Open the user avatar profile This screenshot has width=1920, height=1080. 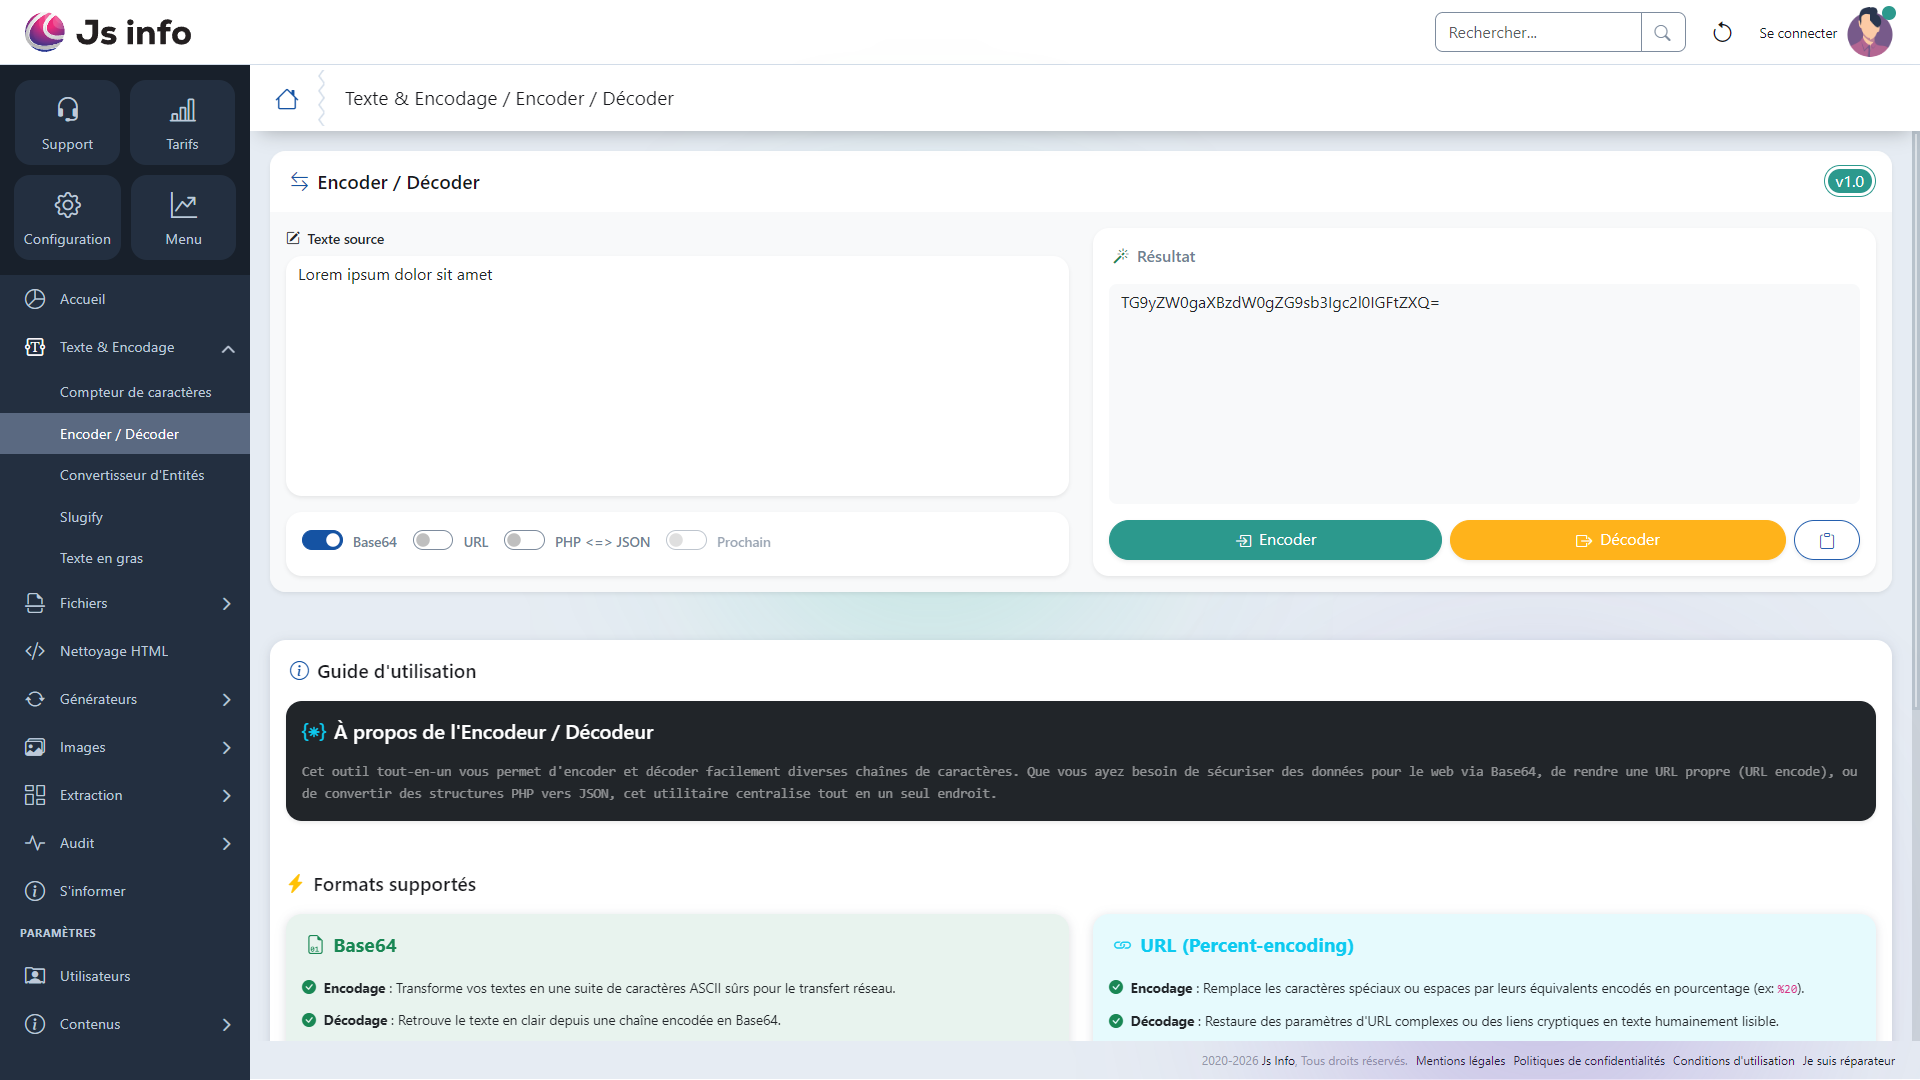click(x=1870, y=32)
